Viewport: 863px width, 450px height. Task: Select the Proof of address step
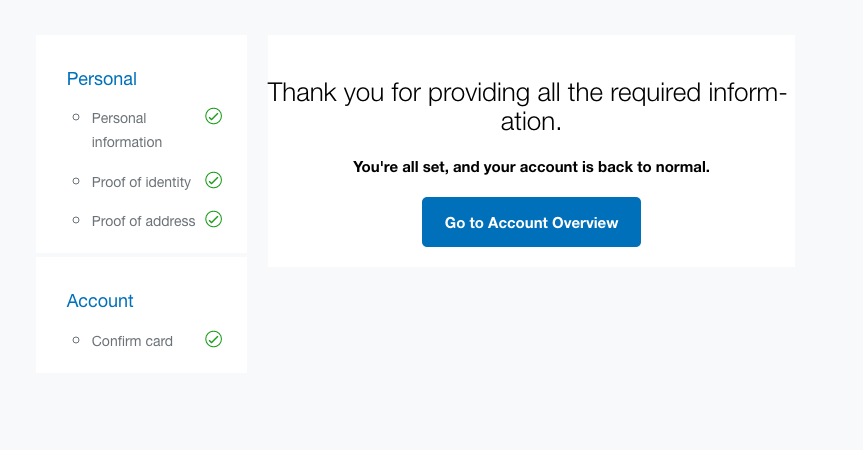pos(143,221)
